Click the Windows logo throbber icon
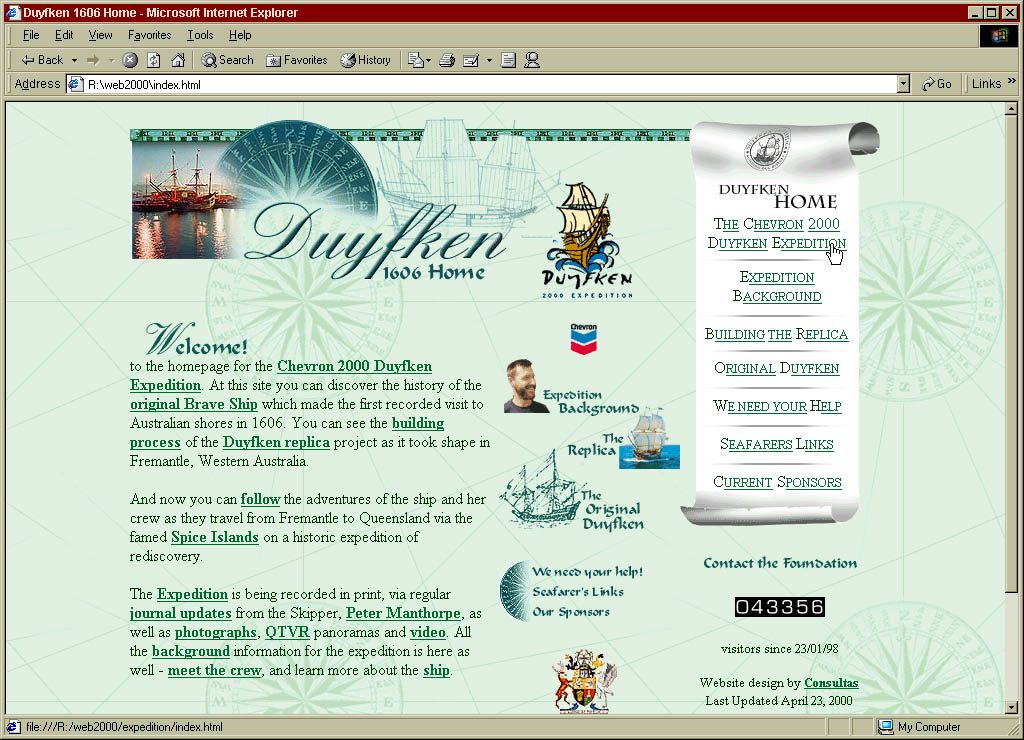The image size is (1024, 740). pyautogui.click(x=999, y=35)
